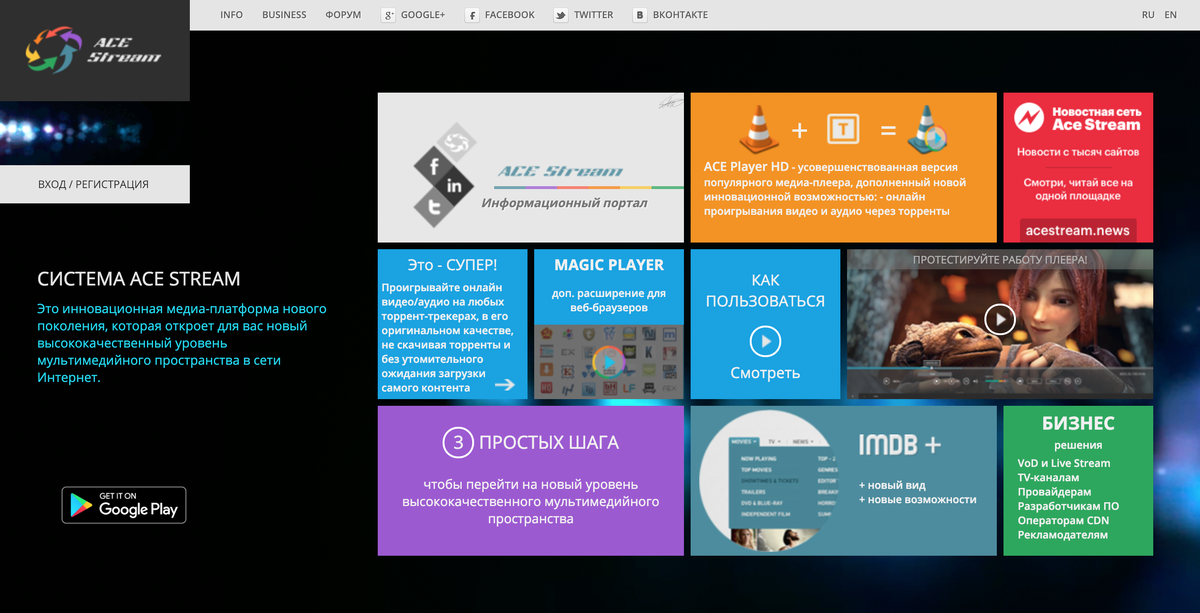The width and height of the screenshot is (1200, 613).
Task: Open the ВКОНТАКТЕ text link
Action: tap(680, 15)
